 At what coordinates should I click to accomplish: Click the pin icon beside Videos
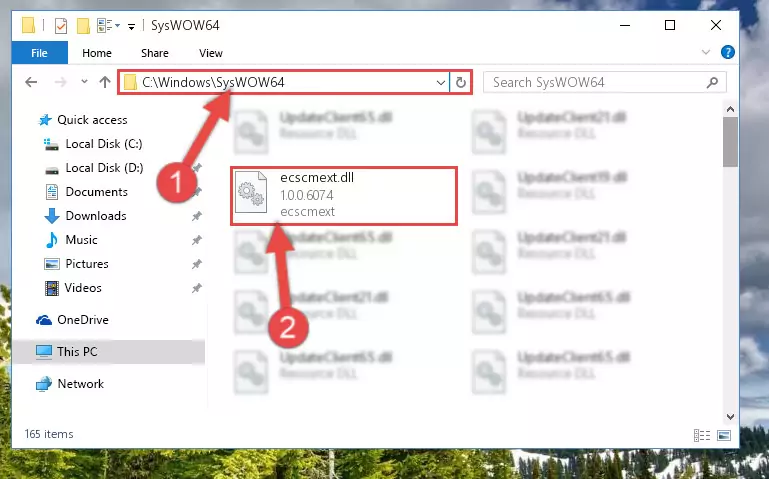[x=197, y=288]
